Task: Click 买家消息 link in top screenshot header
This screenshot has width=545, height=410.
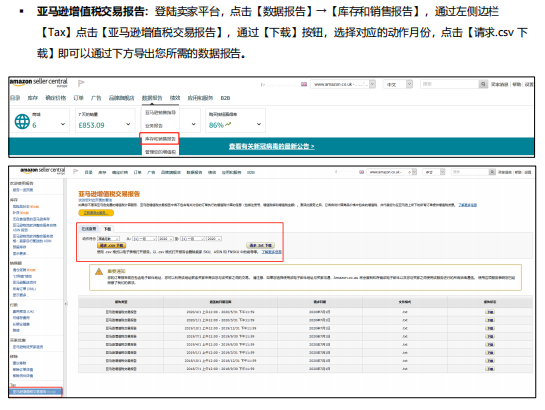Action: [x=499, y=84]
